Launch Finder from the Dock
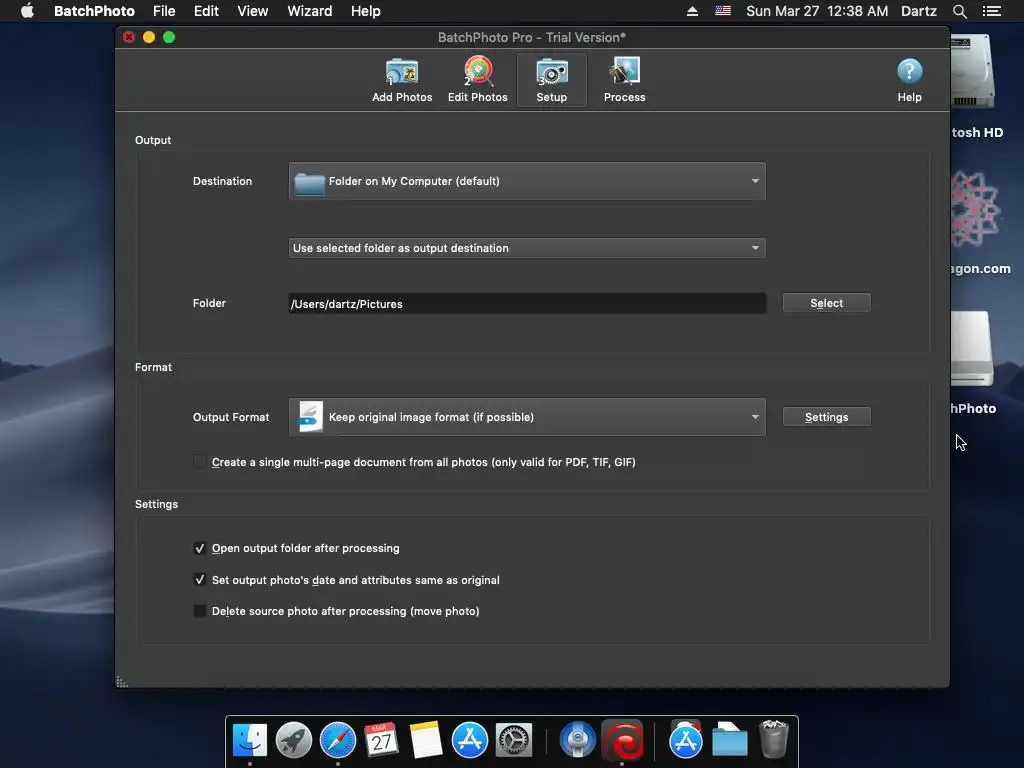1024x768 pixels. pyautogui.click(x=249, y=741)
